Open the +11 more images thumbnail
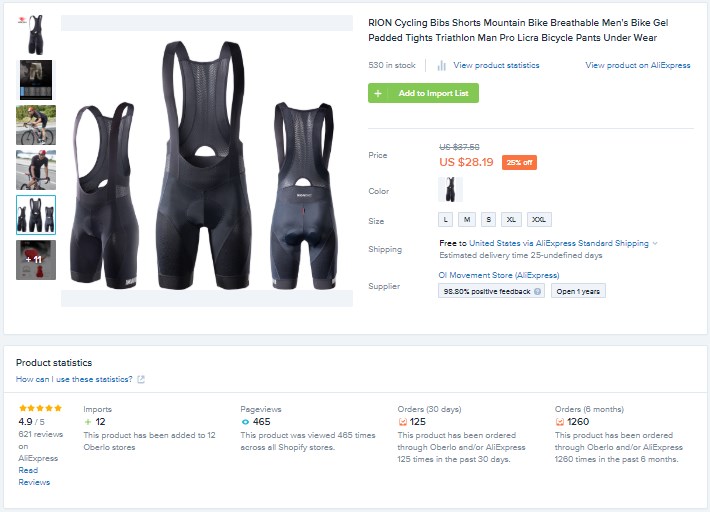 (x=36, y=260)
